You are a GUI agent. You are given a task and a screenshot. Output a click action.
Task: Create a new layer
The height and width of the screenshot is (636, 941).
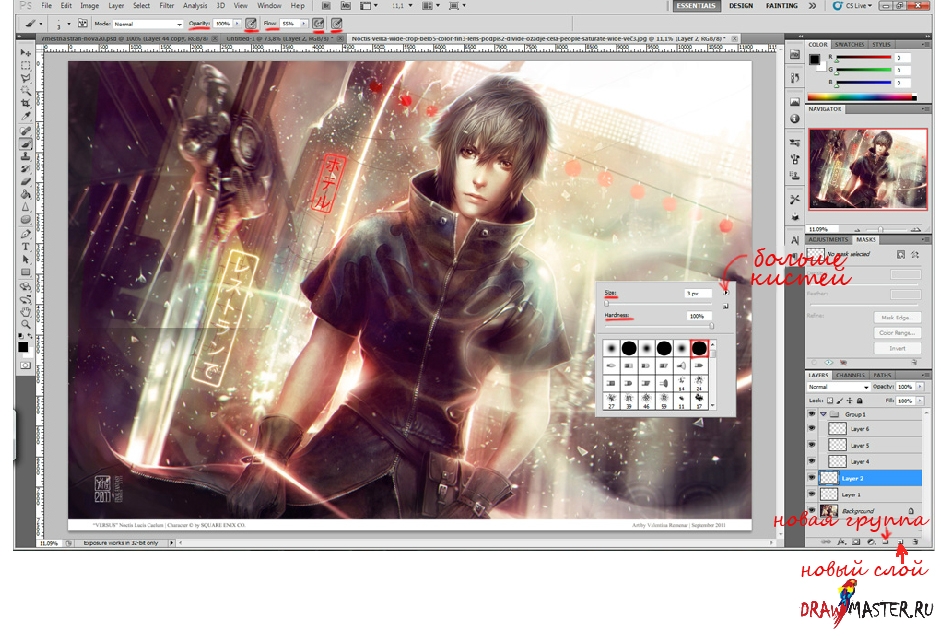point(900,542)
